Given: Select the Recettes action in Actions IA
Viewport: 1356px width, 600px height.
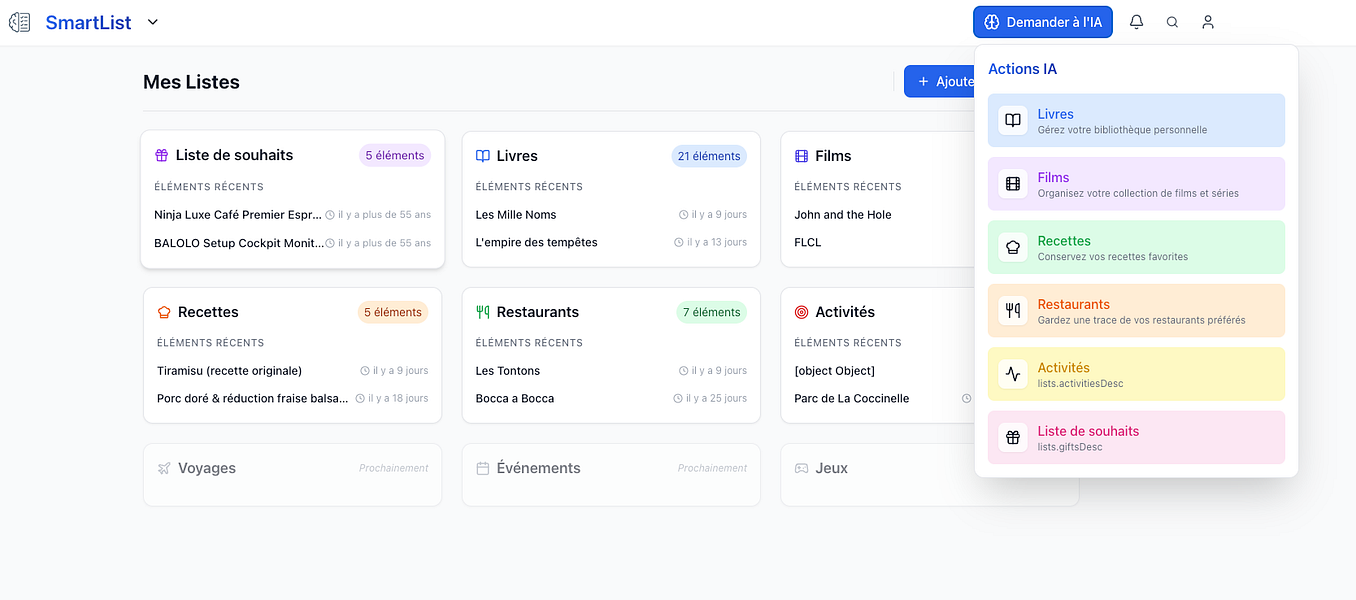Looking at the screenshot, I should (x=1136, y=247).
